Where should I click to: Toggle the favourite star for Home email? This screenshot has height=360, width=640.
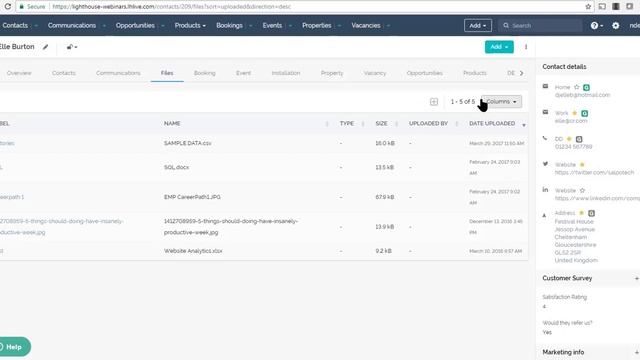tap(577, 87)
